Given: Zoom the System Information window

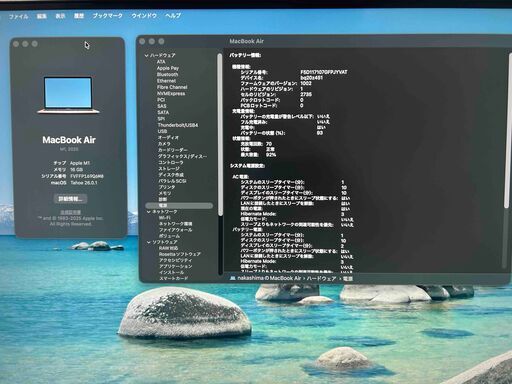Looking at the screenshot, I should (x=162, y=41).
